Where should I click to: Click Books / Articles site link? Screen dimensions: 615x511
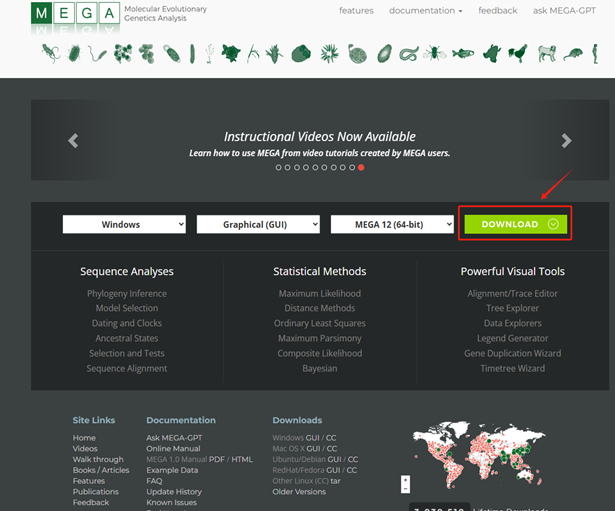point(101,470)
